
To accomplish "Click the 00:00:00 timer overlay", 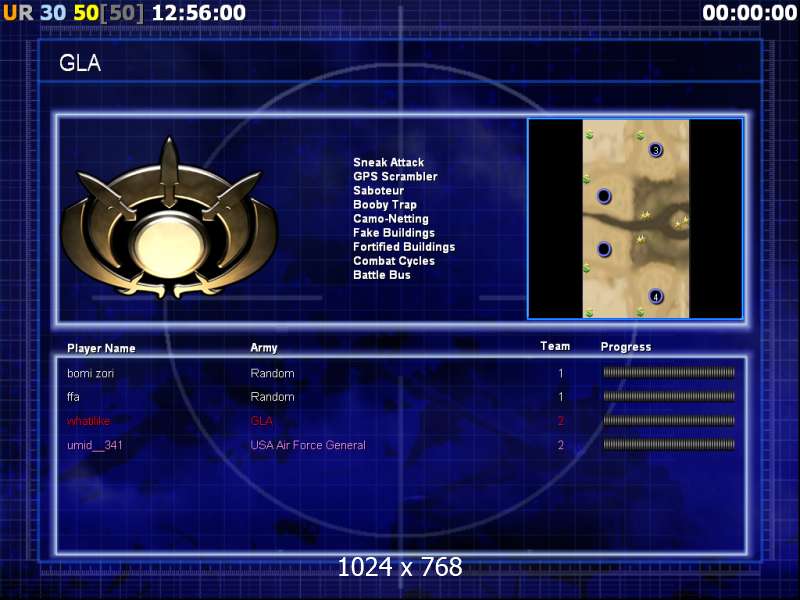I will click(749, 13).
